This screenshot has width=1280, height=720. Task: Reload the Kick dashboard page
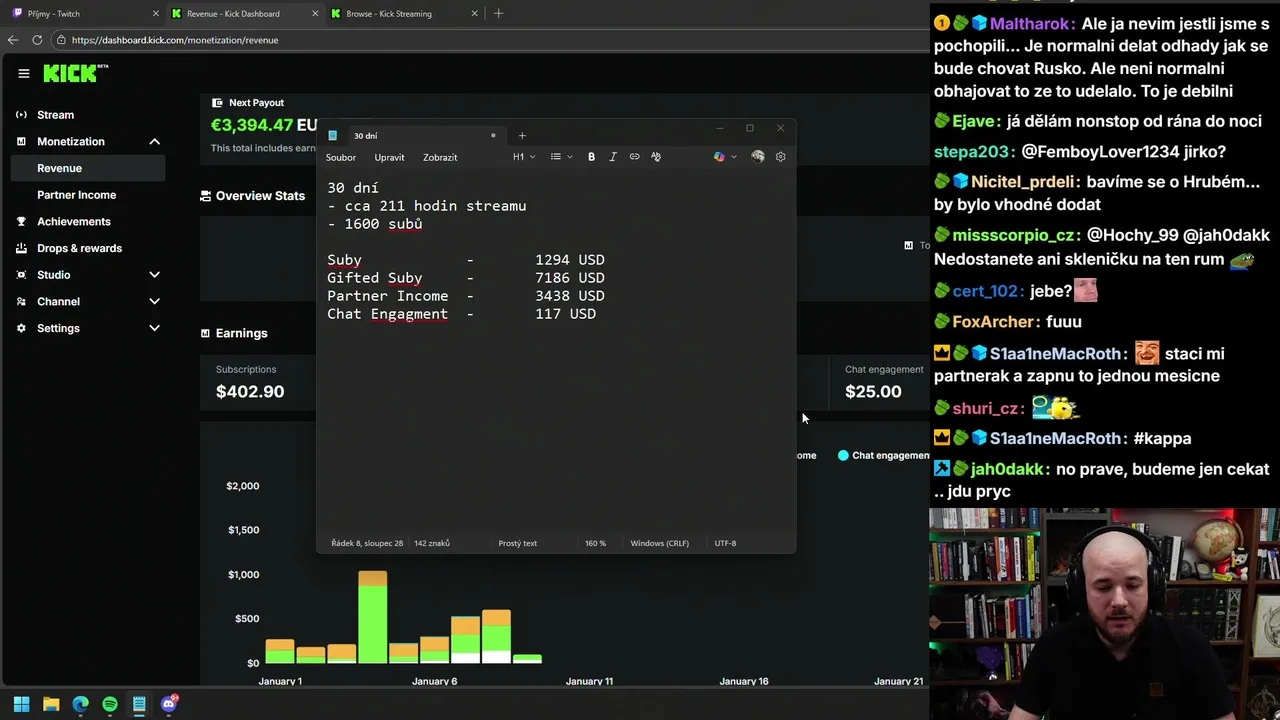pyautogui.click(x=37, y=40)
